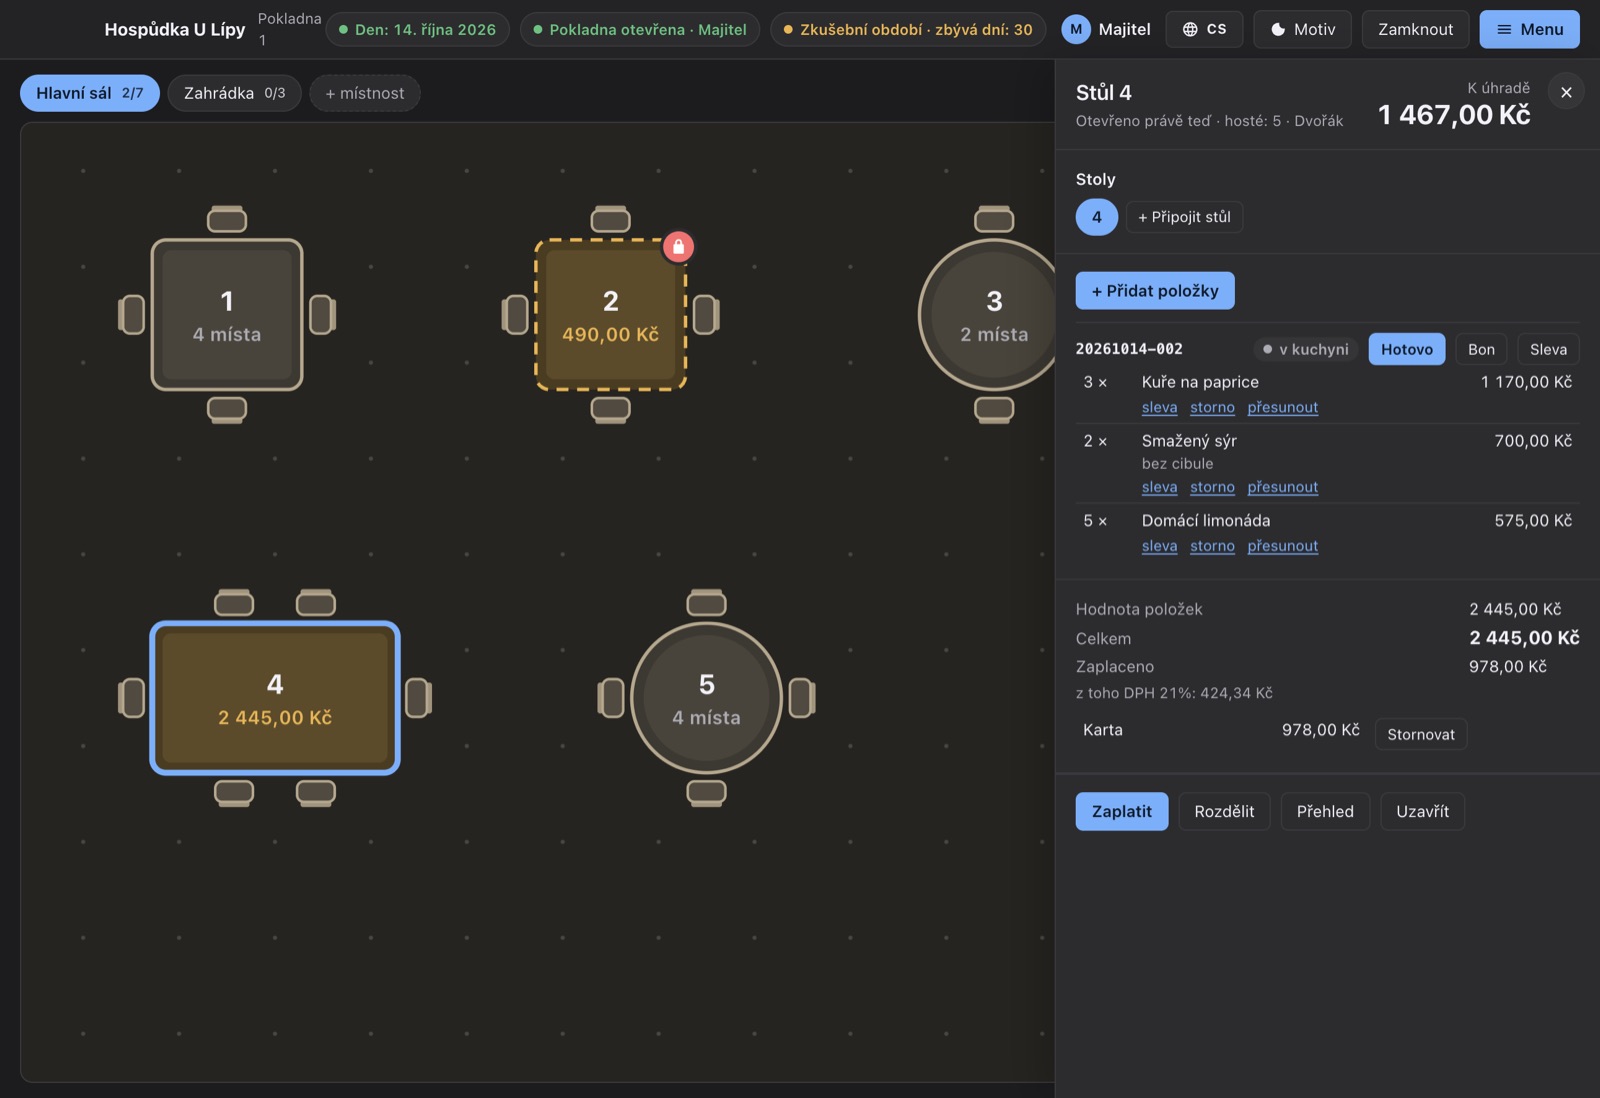Click přesunout link for Domácí limonáda
The image size is (1600, 1098).
pos(1282,546)
